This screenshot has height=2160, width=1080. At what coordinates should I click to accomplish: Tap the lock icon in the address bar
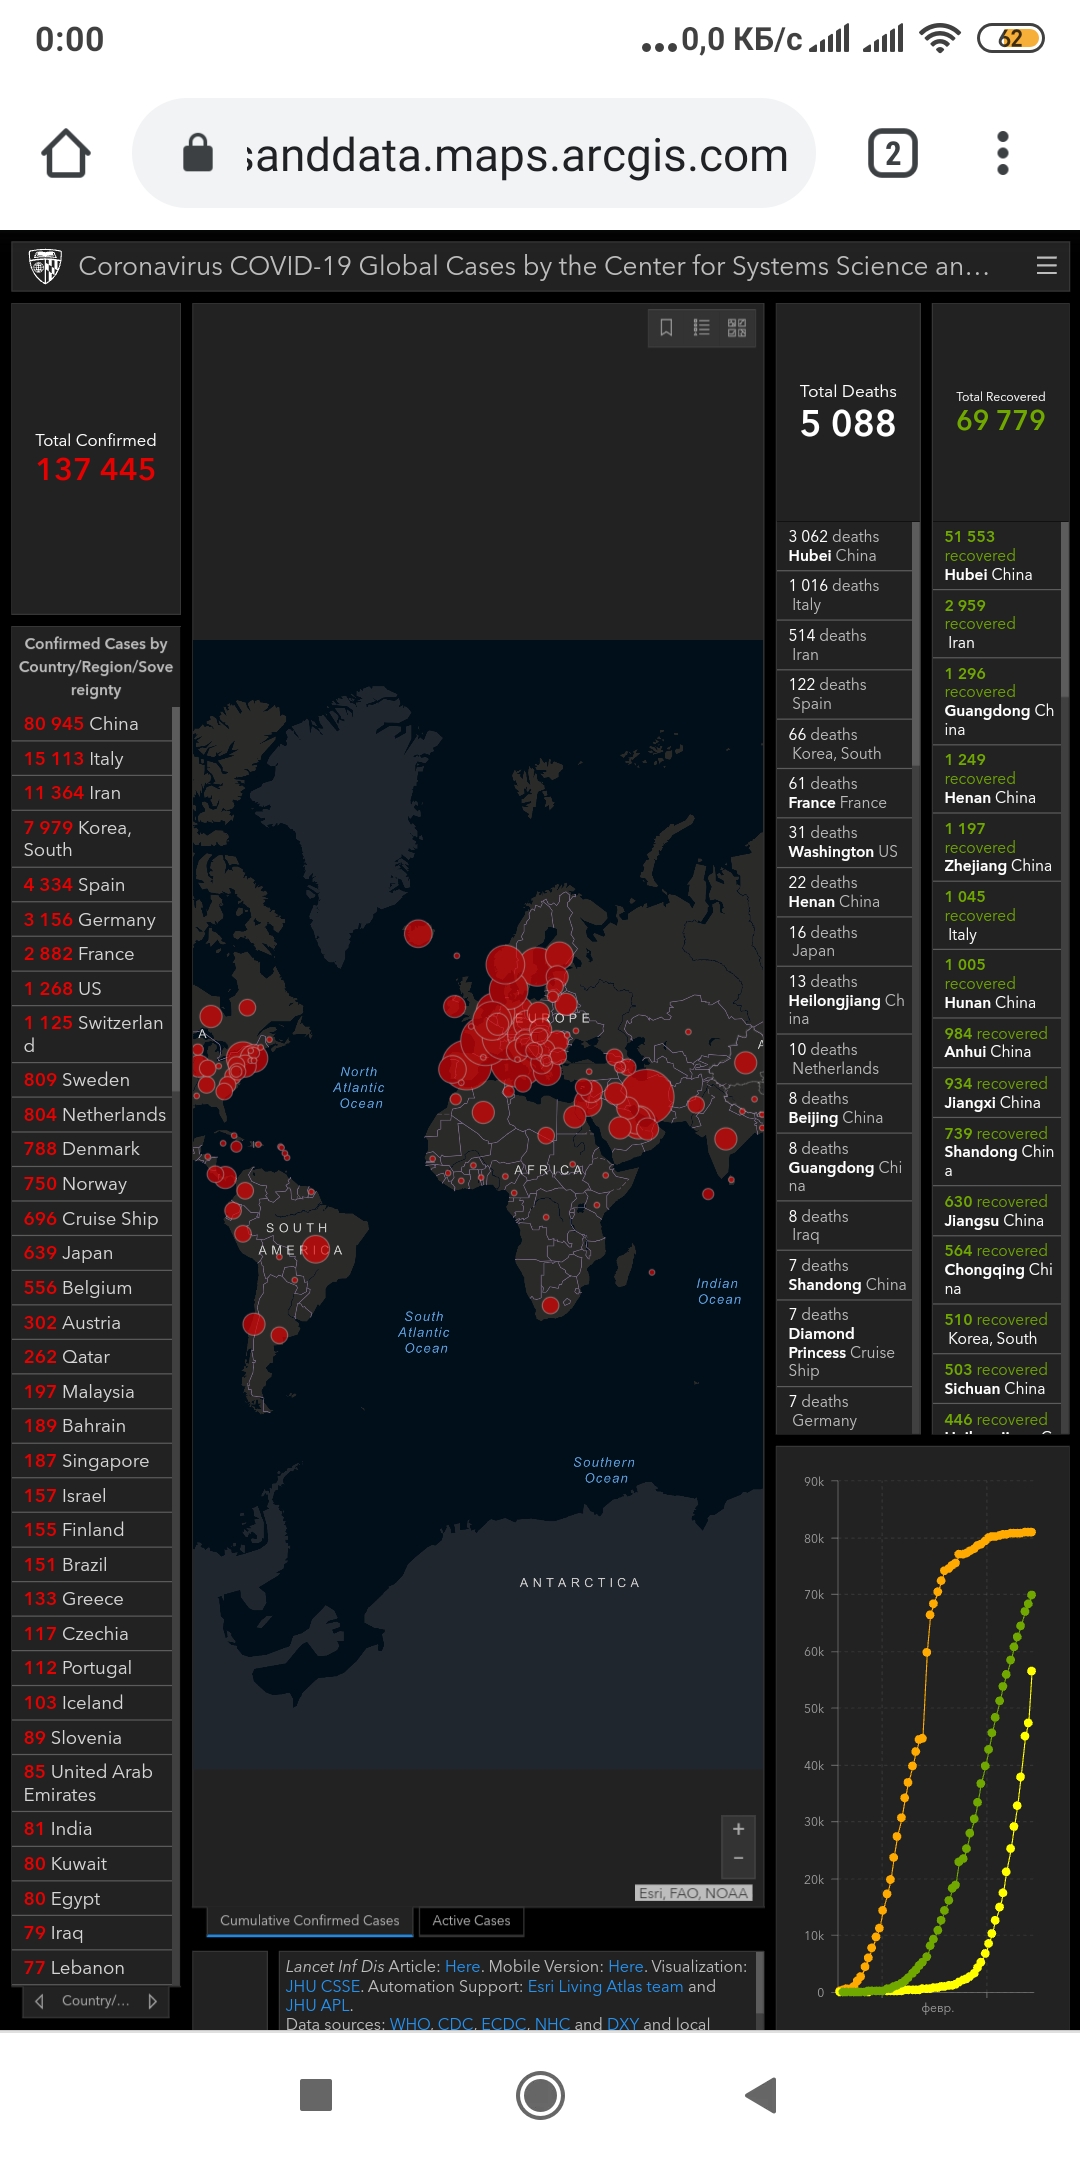[x=198, y=153]
